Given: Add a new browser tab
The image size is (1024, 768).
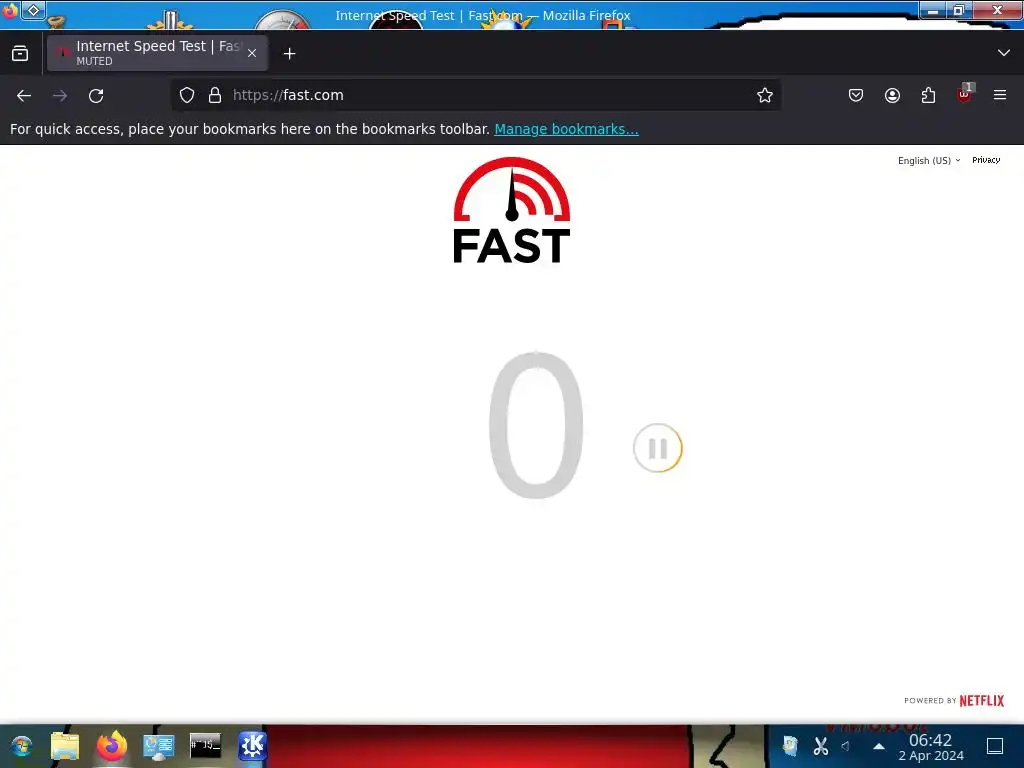Looking at the screenshot, I should tap(289, 54).
